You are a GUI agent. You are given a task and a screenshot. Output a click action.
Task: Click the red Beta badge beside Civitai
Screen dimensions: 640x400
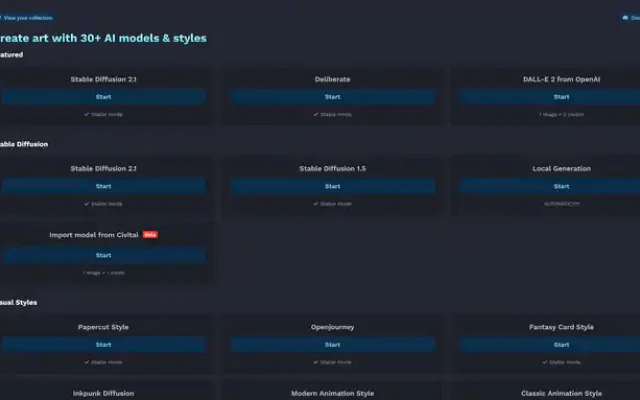coord(150,235)
